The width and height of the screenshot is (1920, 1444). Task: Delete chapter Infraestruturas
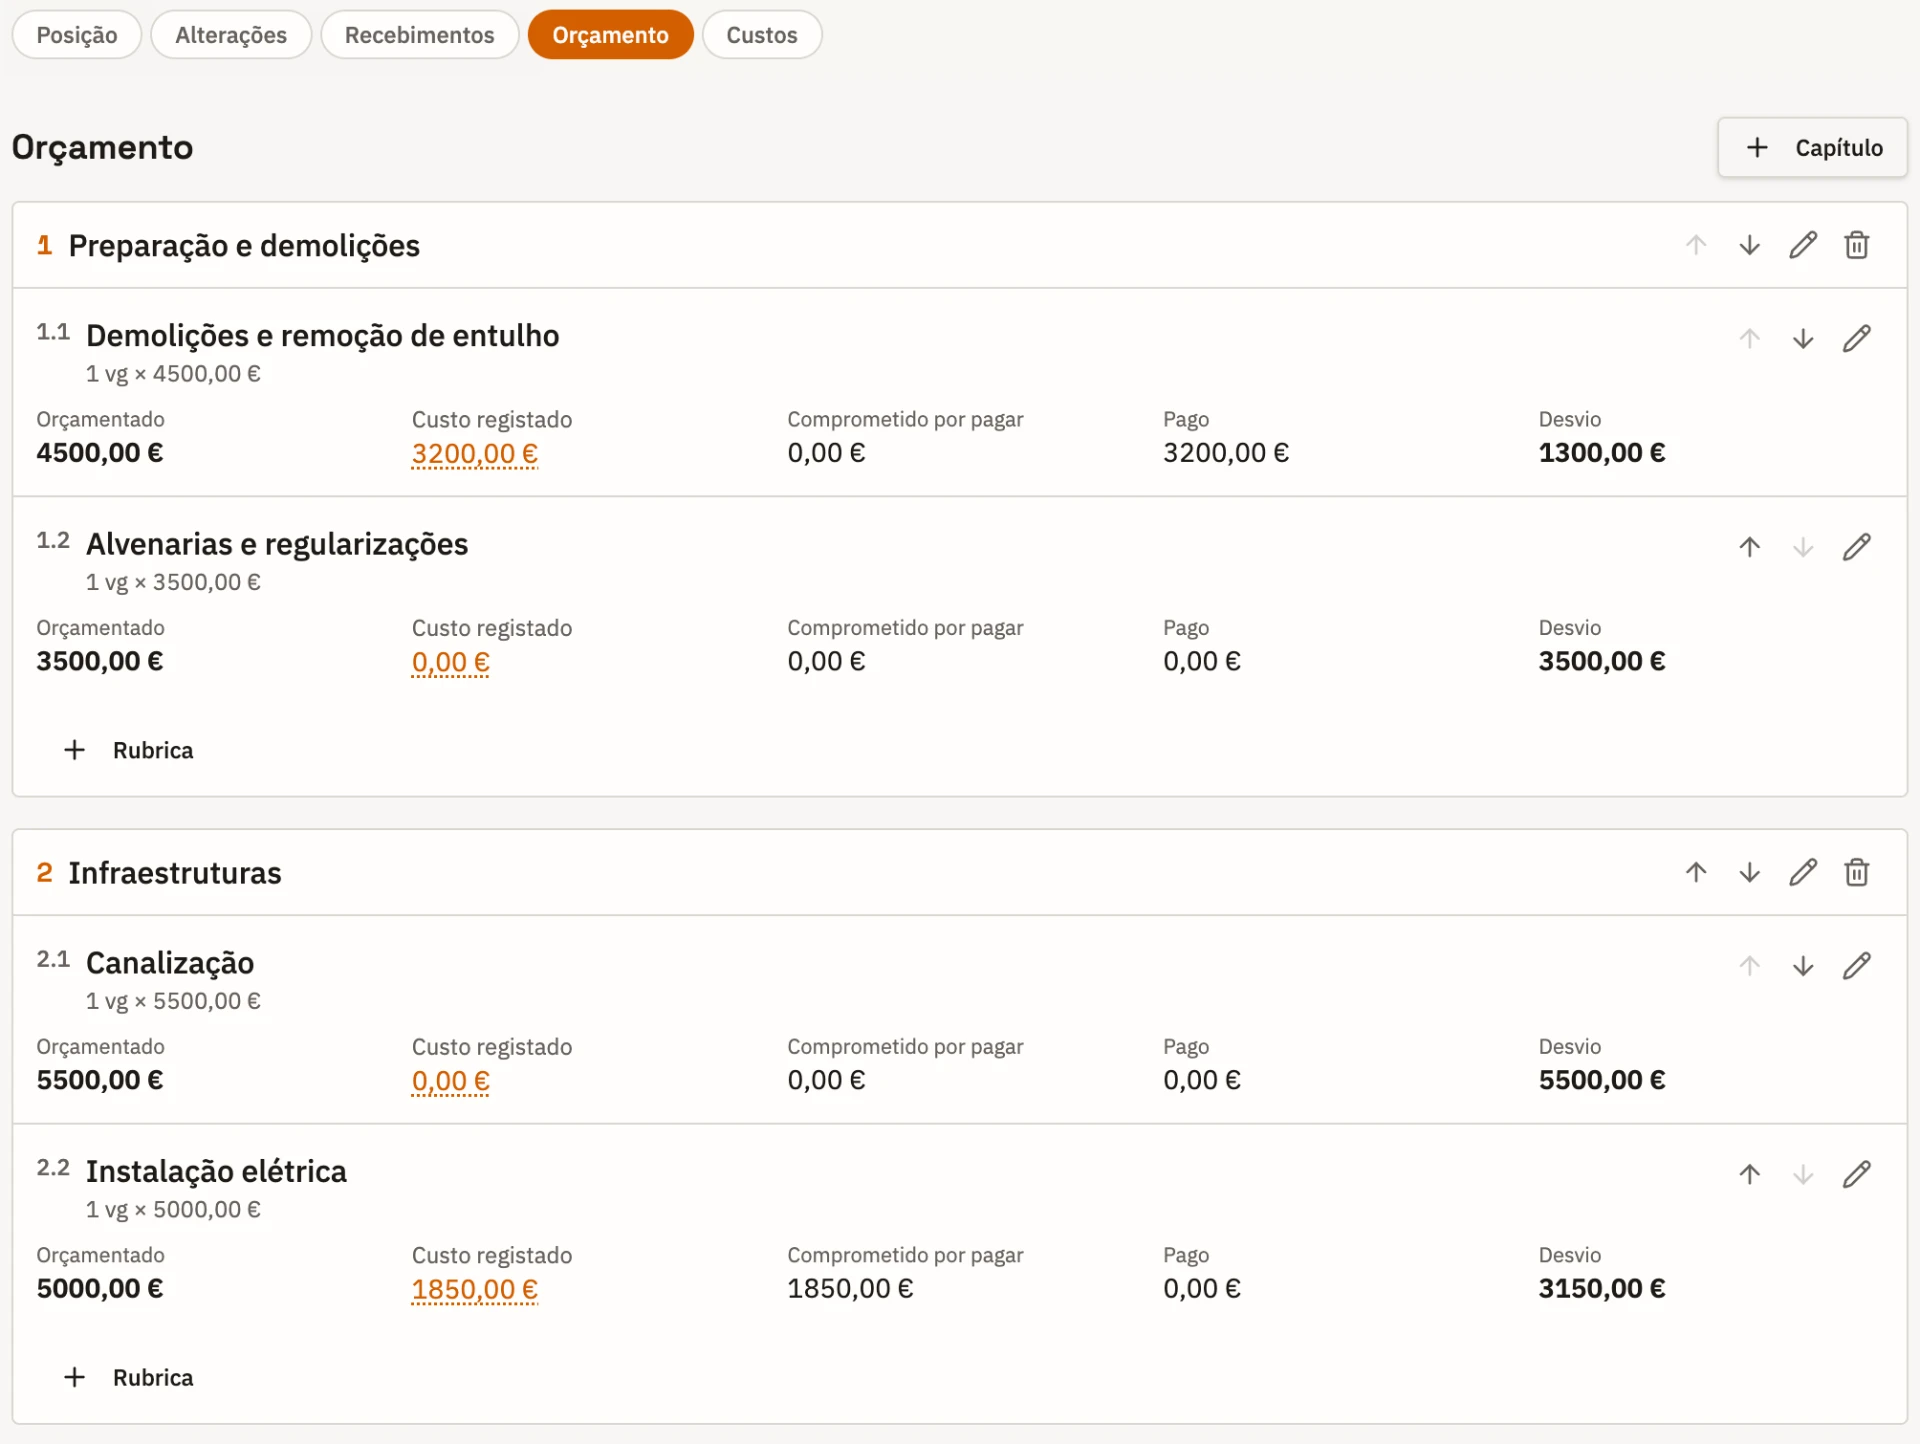pos(1856,872)
